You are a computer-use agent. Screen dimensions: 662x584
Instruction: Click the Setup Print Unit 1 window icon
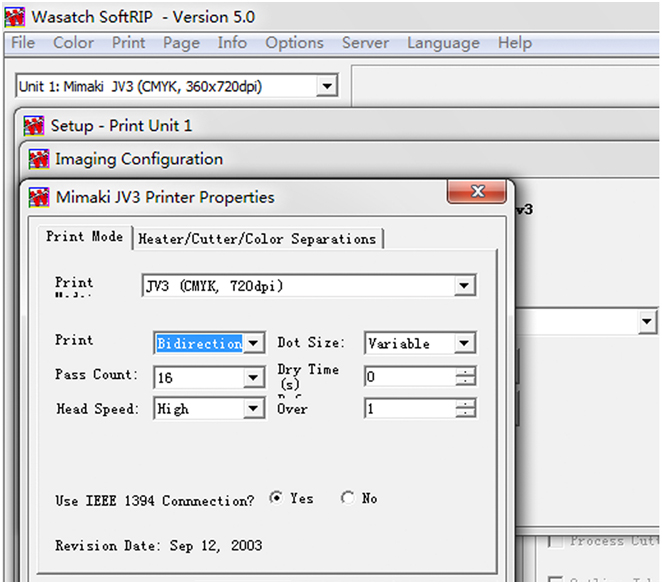tap(37, 126)
